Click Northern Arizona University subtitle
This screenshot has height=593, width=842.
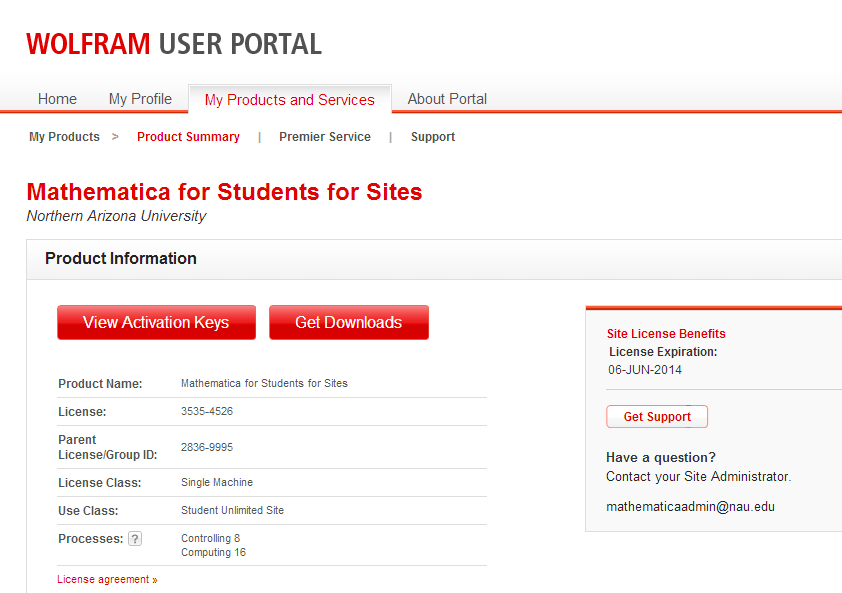point(117,216)
